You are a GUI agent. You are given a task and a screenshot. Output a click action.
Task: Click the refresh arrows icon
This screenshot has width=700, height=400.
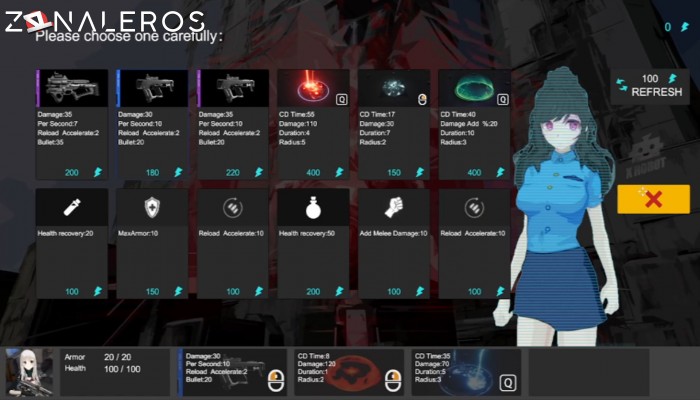click(x=622, y=85)
